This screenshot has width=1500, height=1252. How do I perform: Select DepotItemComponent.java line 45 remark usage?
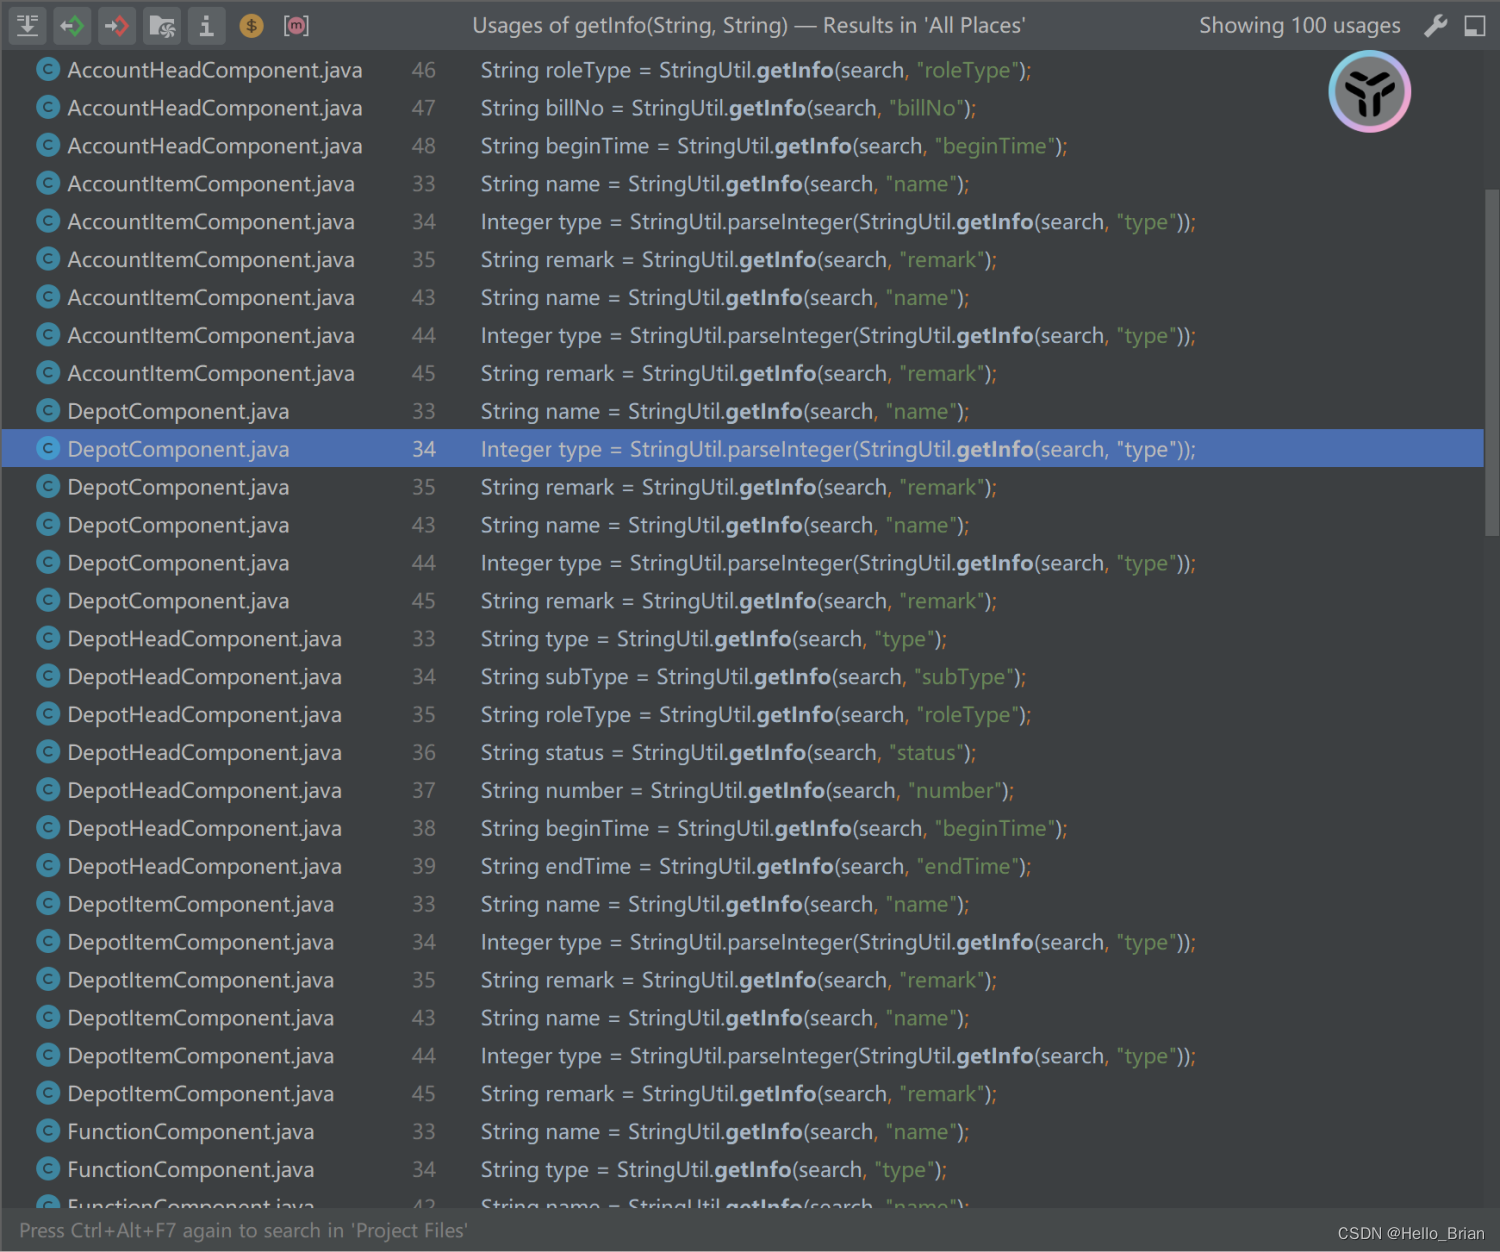(742, 1094)
